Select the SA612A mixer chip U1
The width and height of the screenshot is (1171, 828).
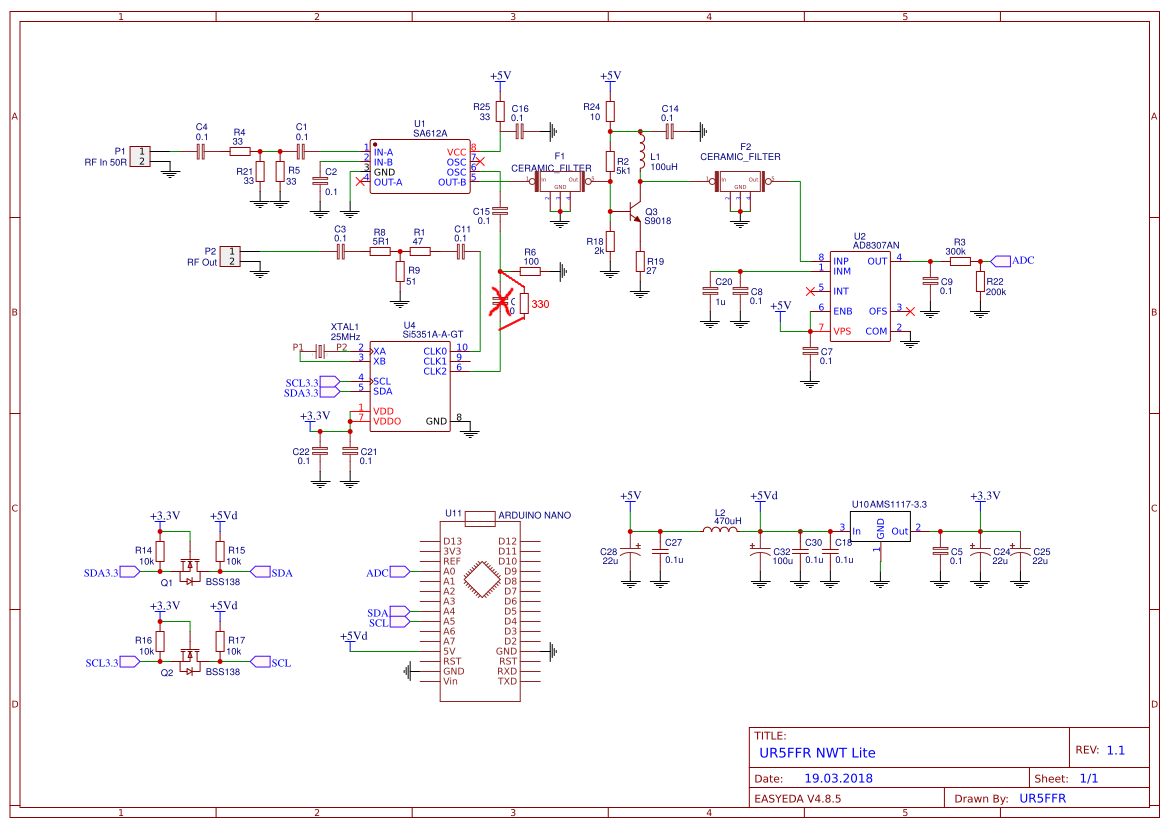pos(418,165)
